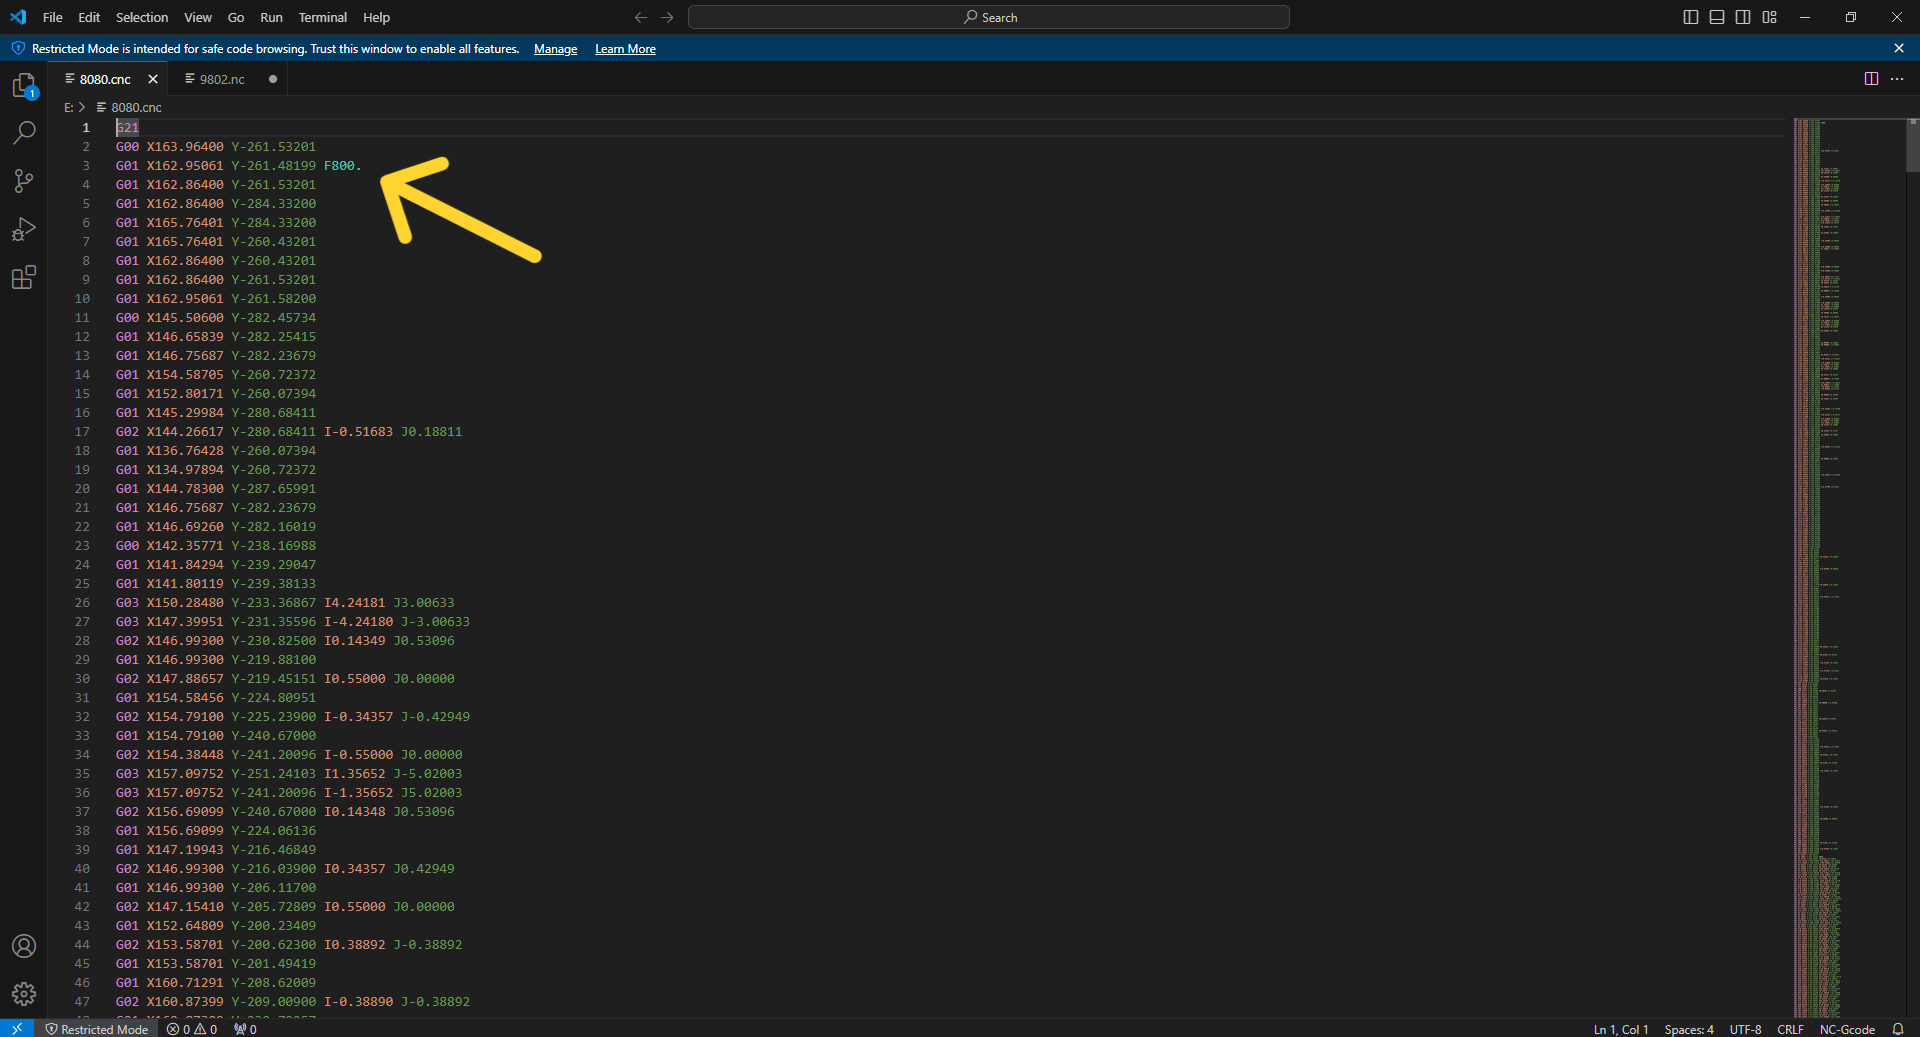Expand the E: breadcrumb chevron
This screenshot has width=1920, height=1037.
82,107
